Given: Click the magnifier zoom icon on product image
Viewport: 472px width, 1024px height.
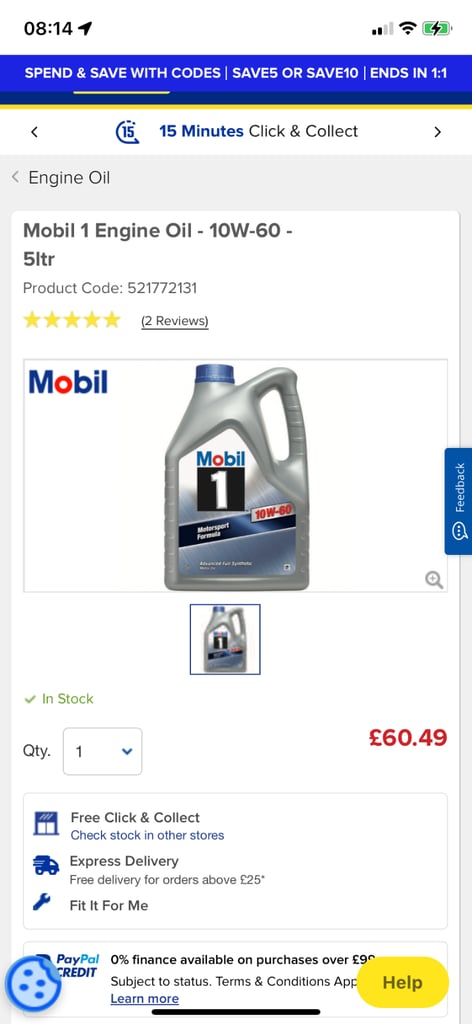Looking at the screenshot, I should pos(433,579).
